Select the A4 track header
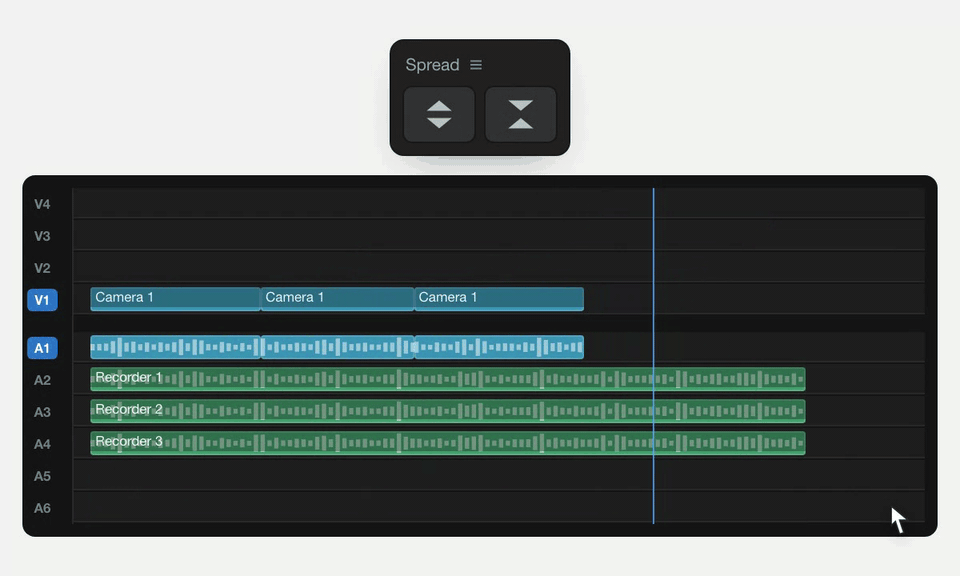 point(42,444)
